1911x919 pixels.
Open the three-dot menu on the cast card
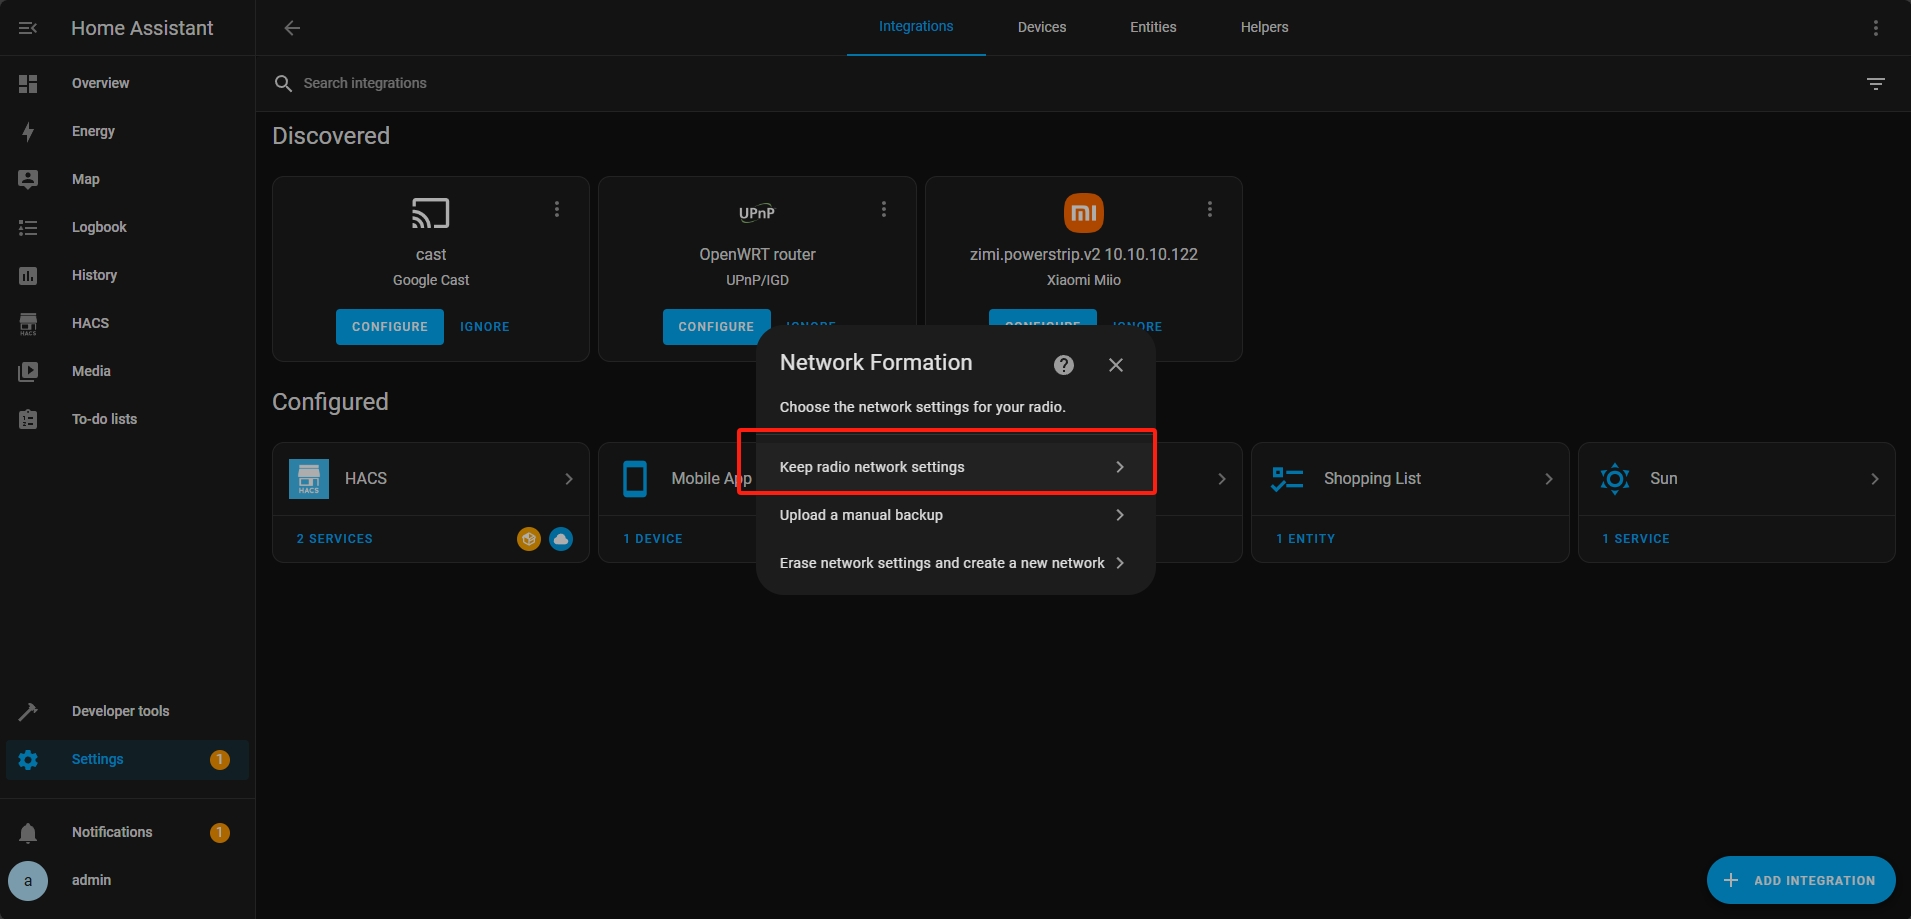coord(557,209)
